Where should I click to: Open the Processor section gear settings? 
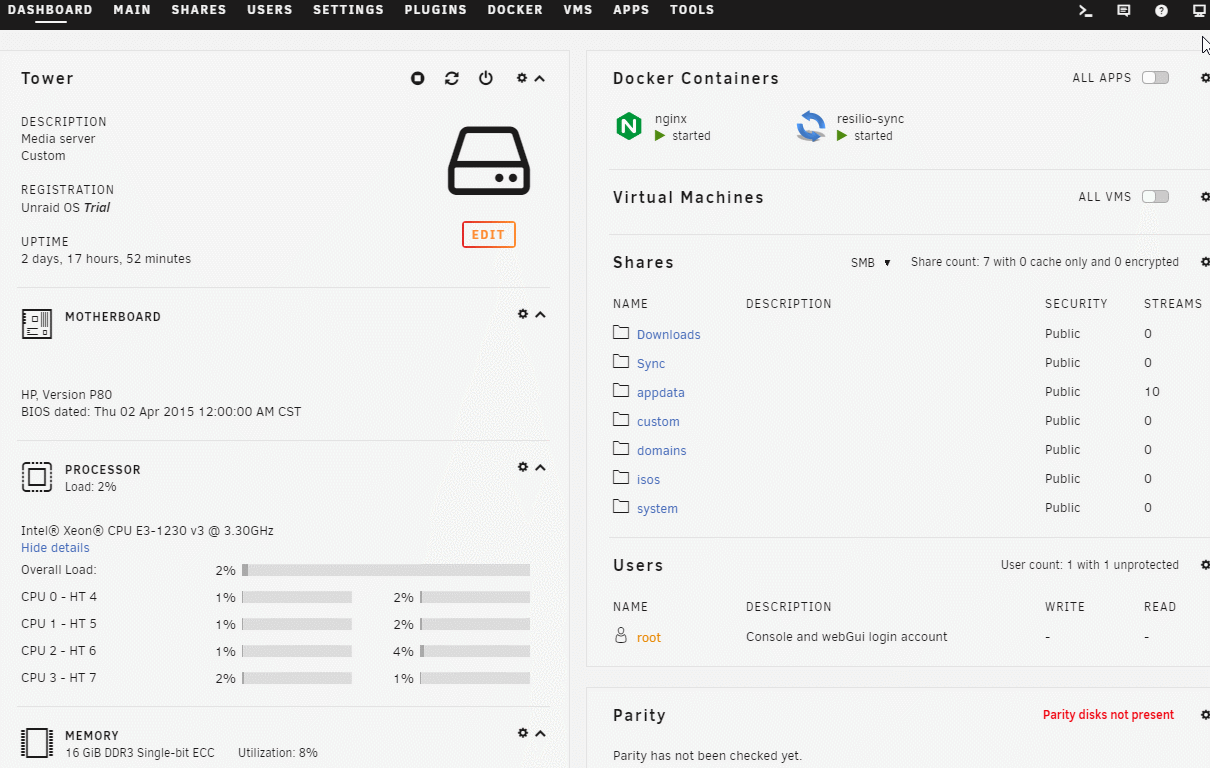pyautogui.click(x=522, y=467)
